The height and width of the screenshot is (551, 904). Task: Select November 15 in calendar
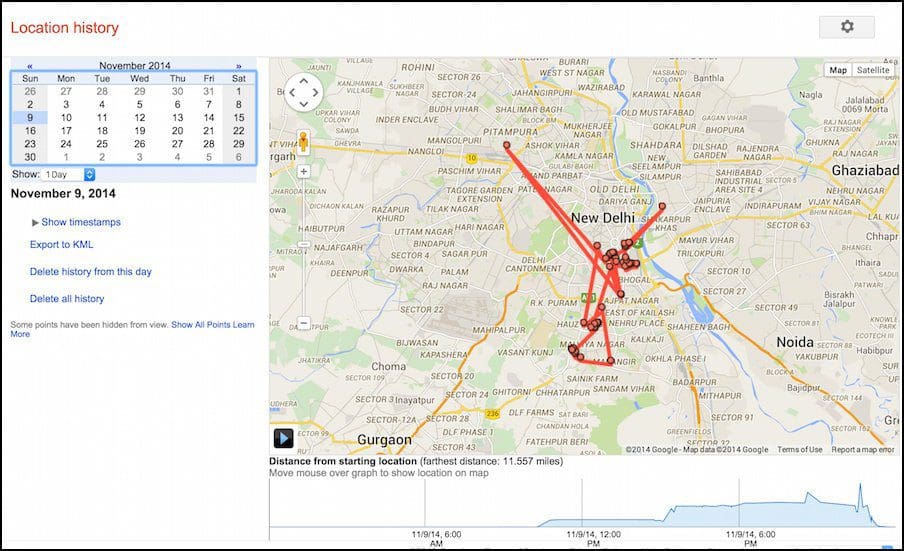239,118
